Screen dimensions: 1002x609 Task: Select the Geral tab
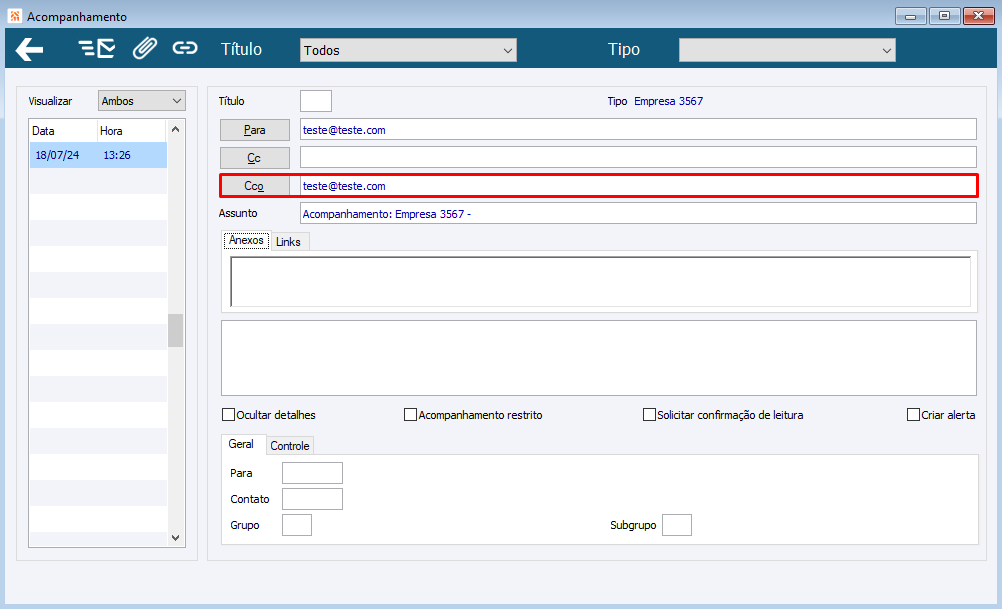(x=241, y=443)
